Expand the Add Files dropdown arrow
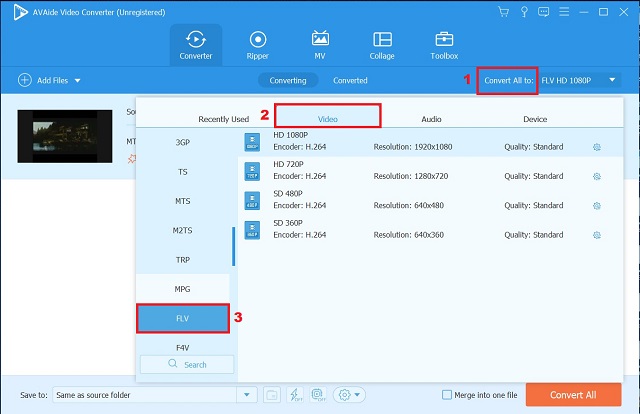640x414 pixels. point(77,80)
